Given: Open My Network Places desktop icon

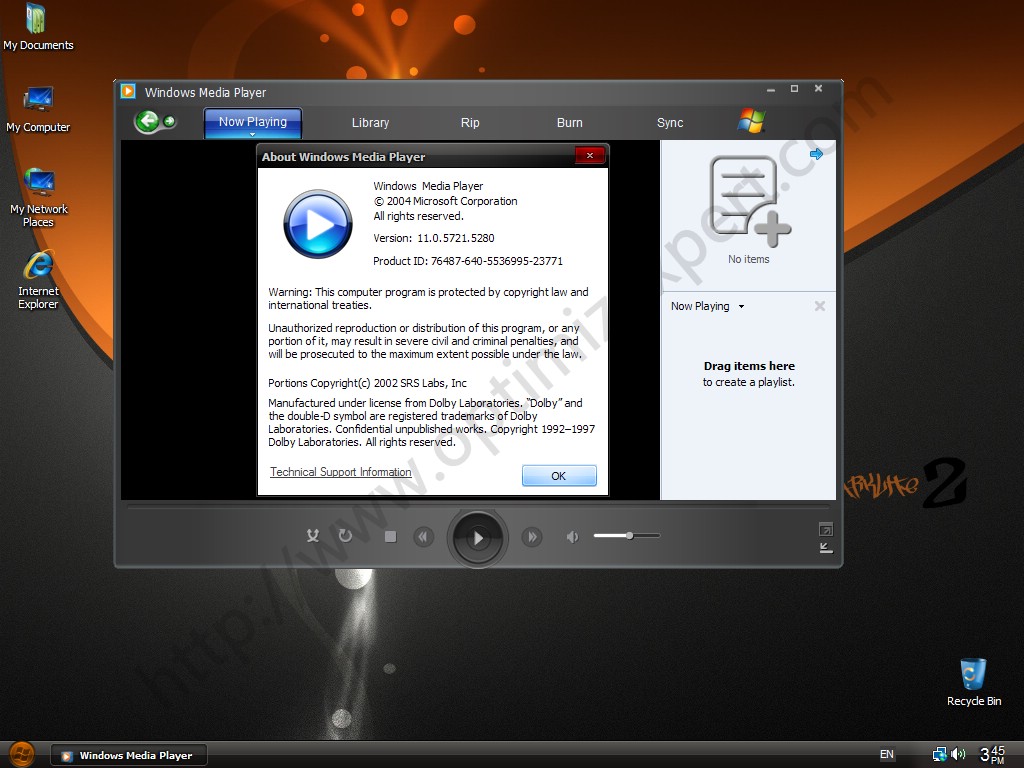Looking at the screenshot, I should coord(39,197).
